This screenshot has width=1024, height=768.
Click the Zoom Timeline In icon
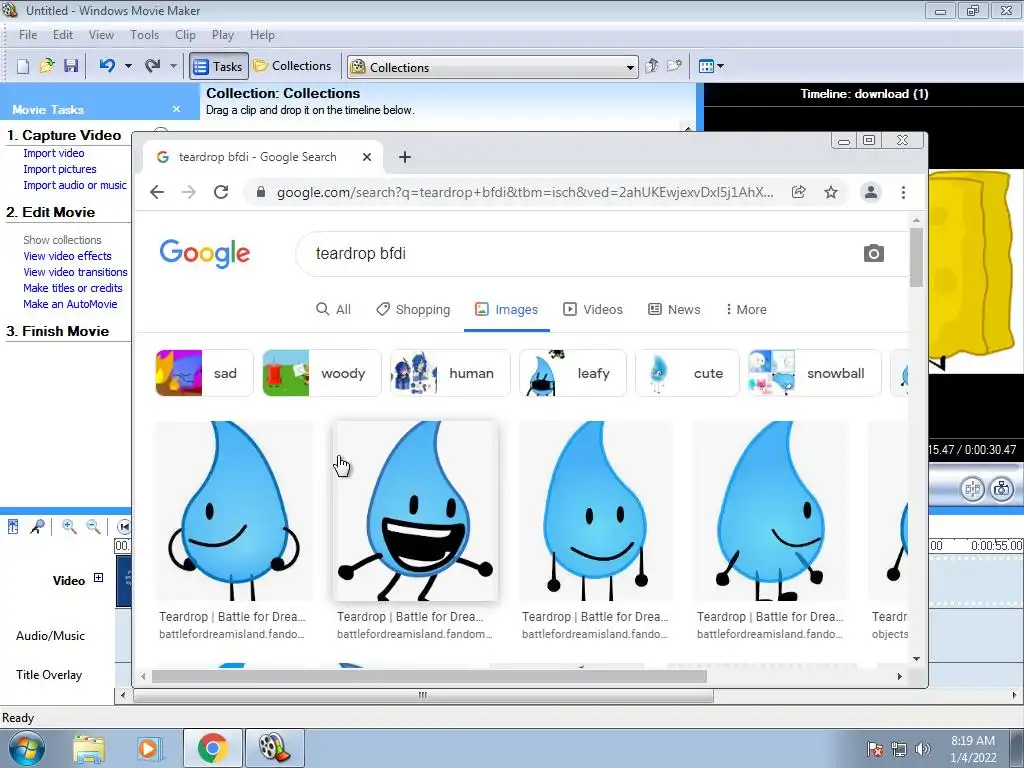[69, 526]
